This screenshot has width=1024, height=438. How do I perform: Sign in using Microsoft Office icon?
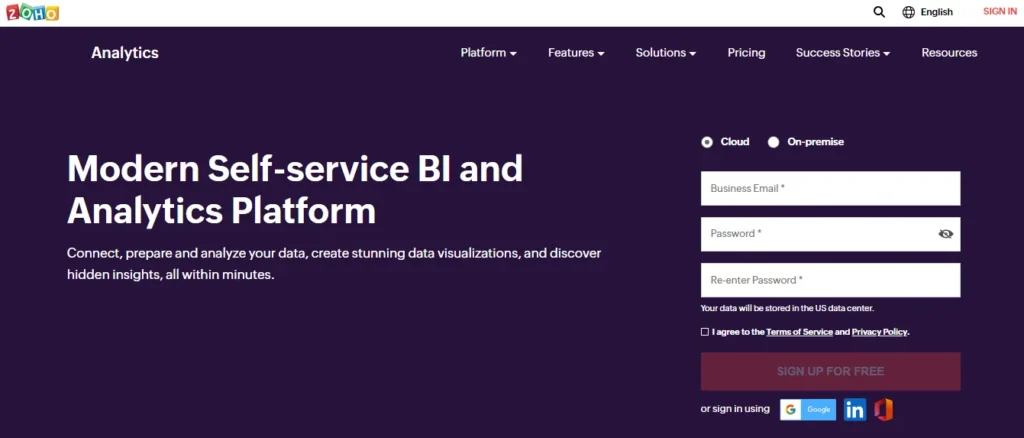pos(884,409)
